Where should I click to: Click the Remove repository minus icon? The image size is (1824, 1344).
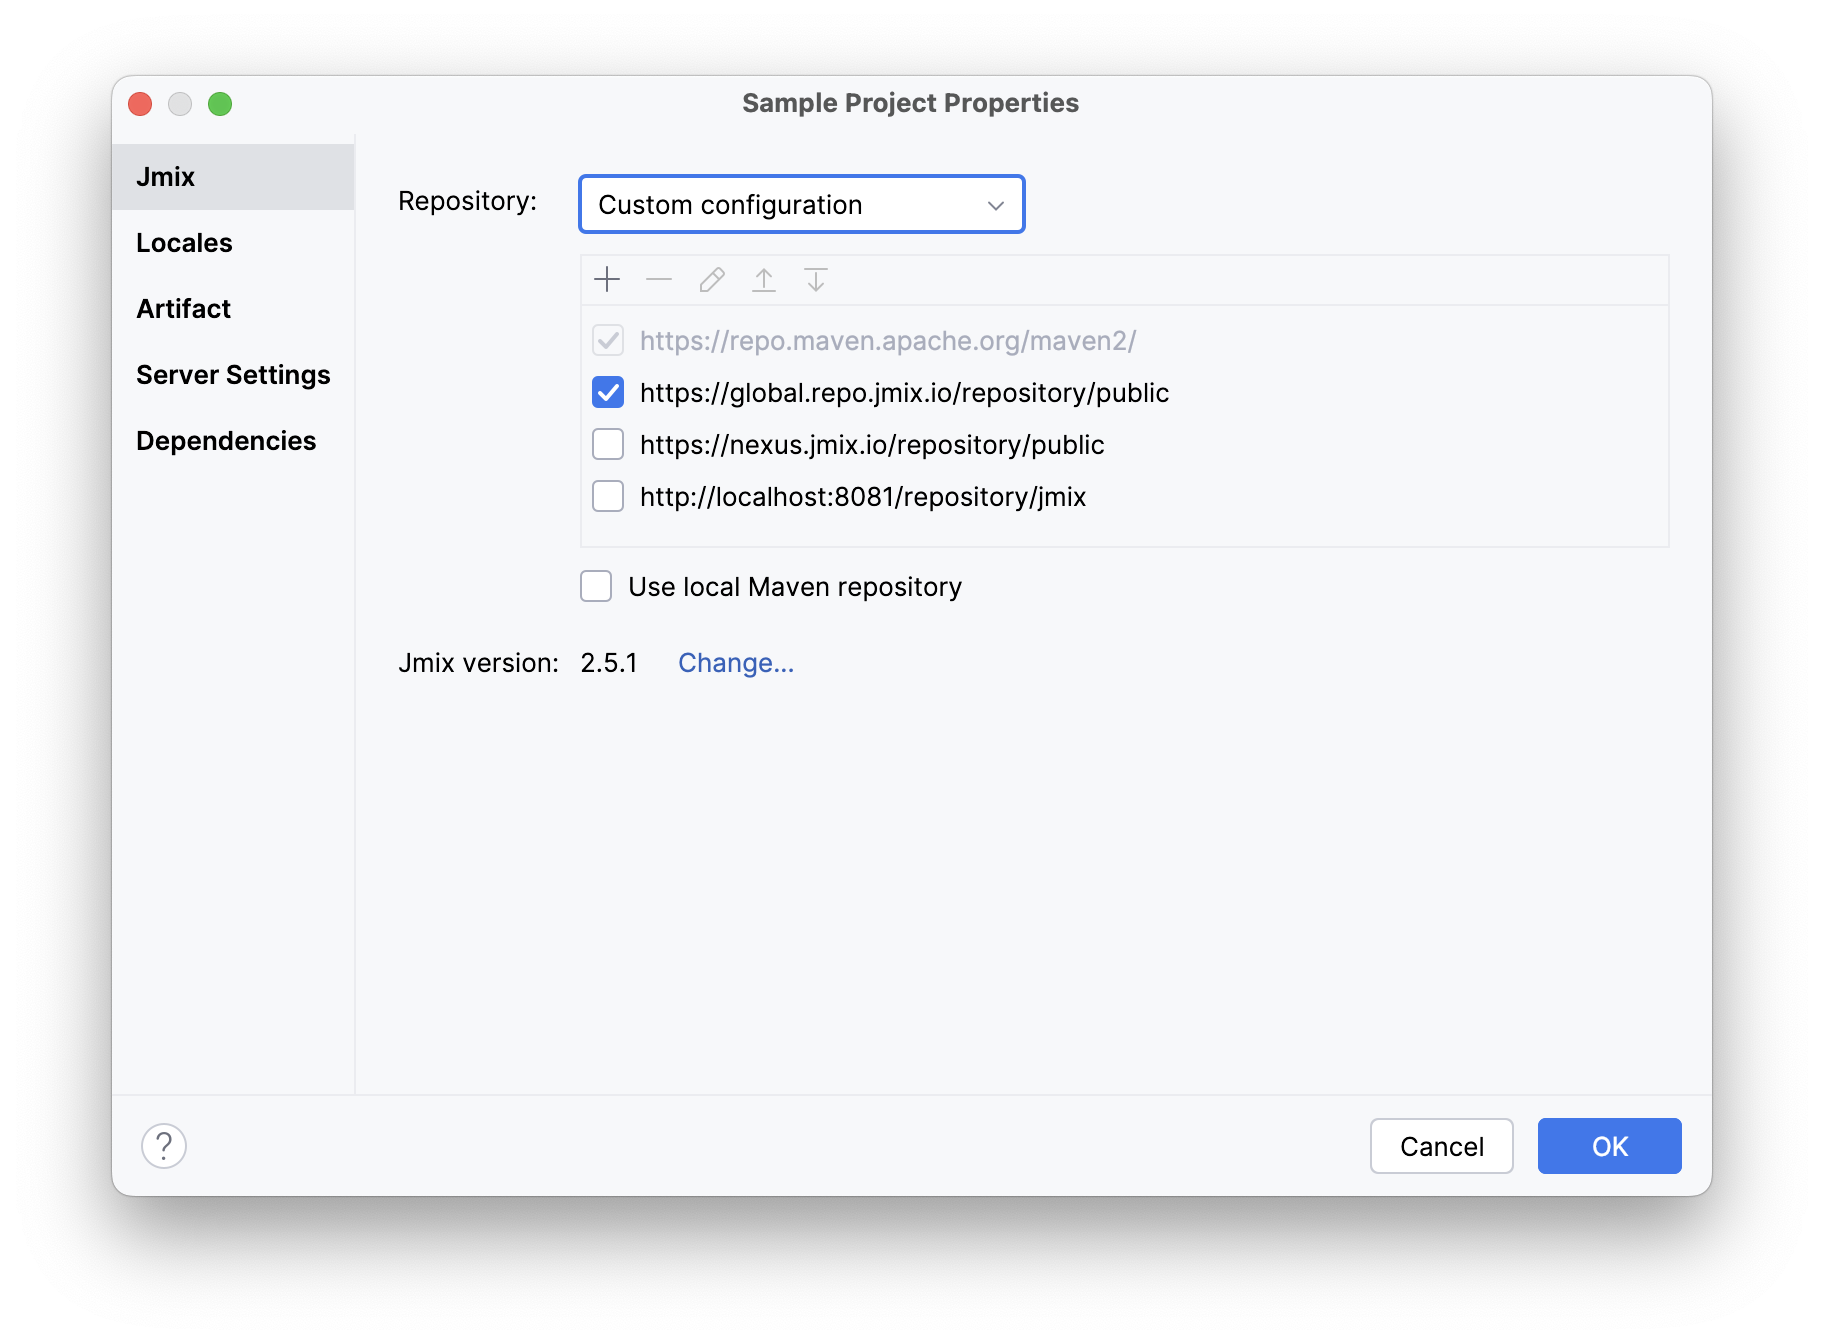coord(659,280)
